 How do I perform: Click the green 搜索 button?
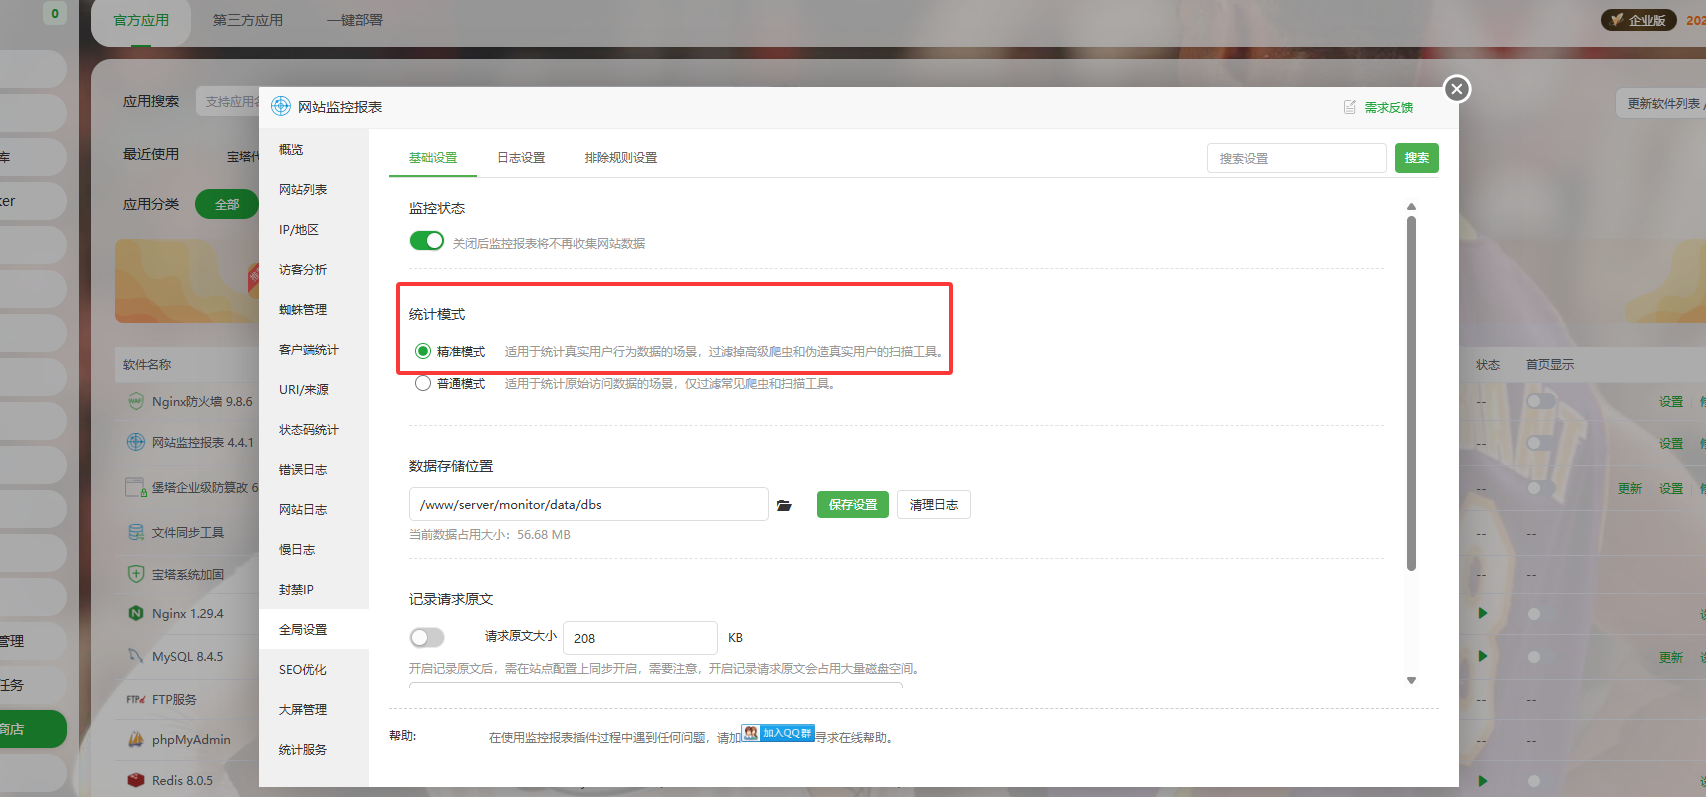tap(1416, 158)
